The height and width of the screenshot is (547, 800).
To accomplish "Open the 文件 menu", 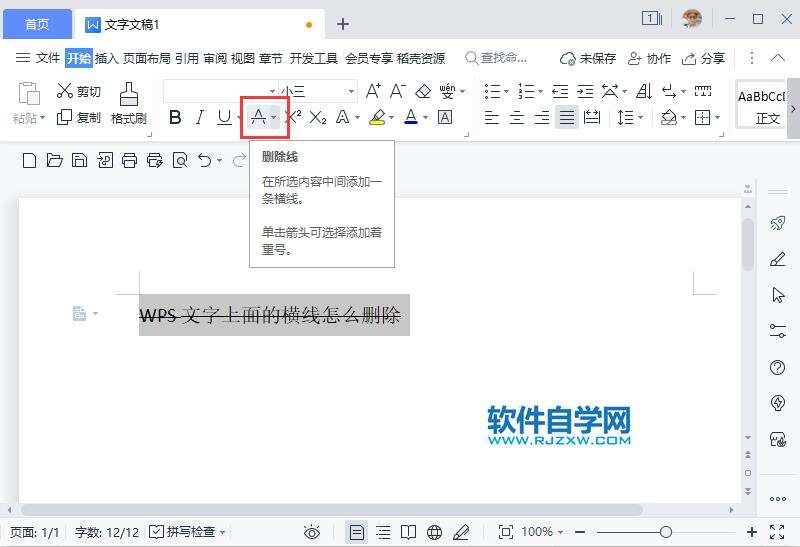I will (x=48, y=58).
